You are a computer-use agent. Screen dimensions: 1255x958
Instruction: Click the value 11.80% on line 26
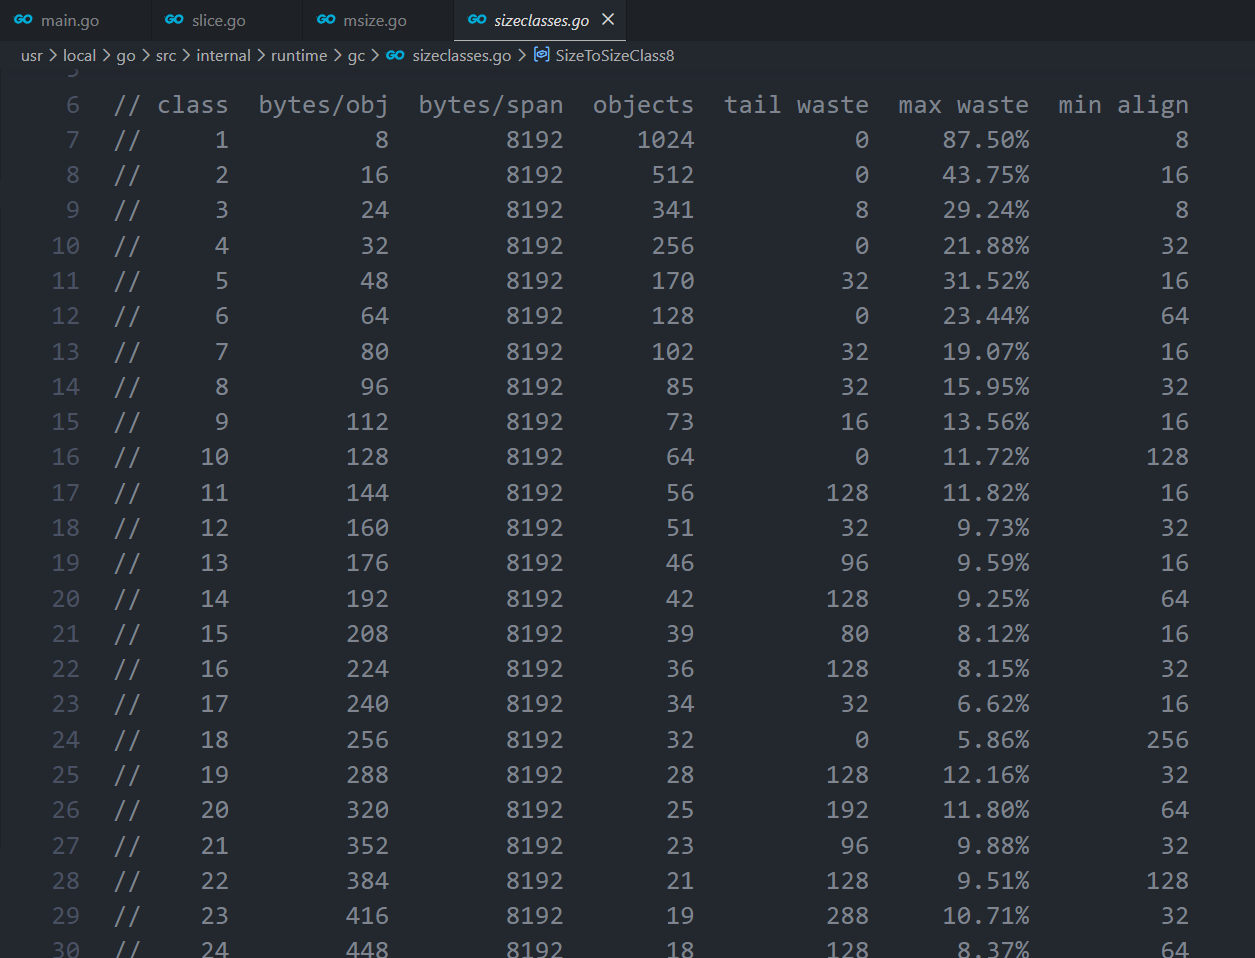coord(985,810)
